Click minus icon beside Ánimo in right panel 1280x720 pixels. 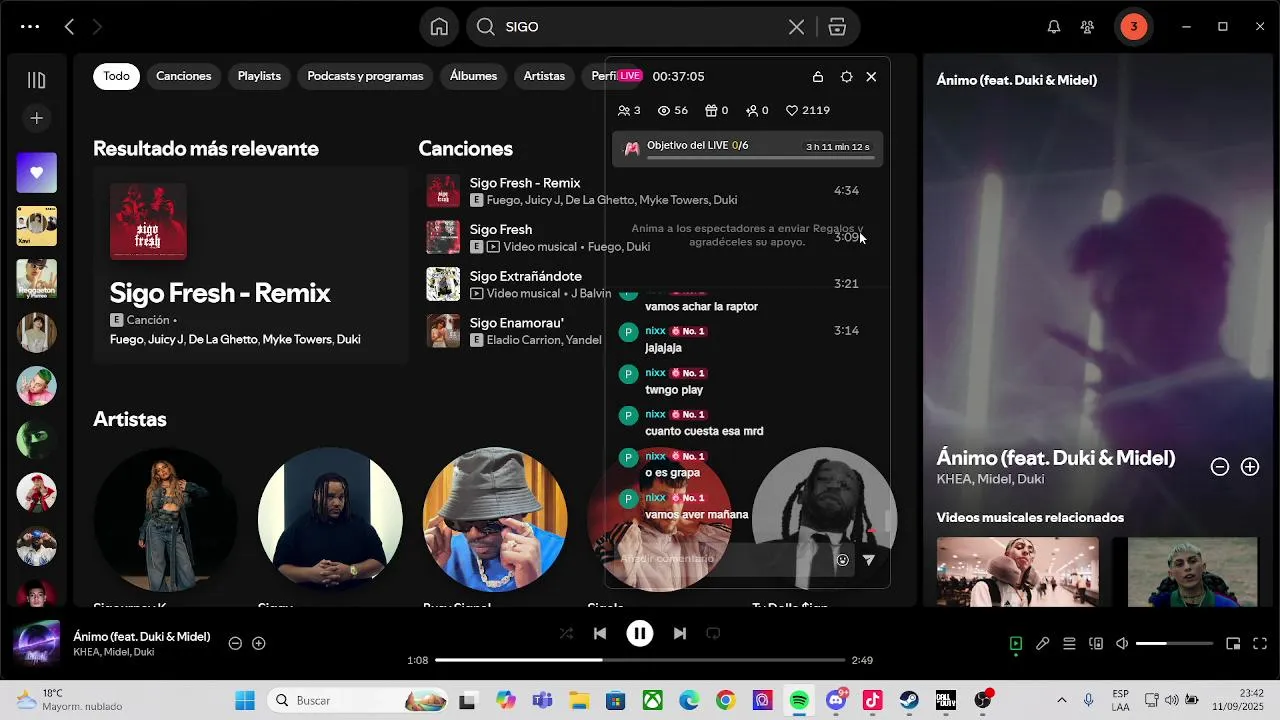(x=1220, y=467)
